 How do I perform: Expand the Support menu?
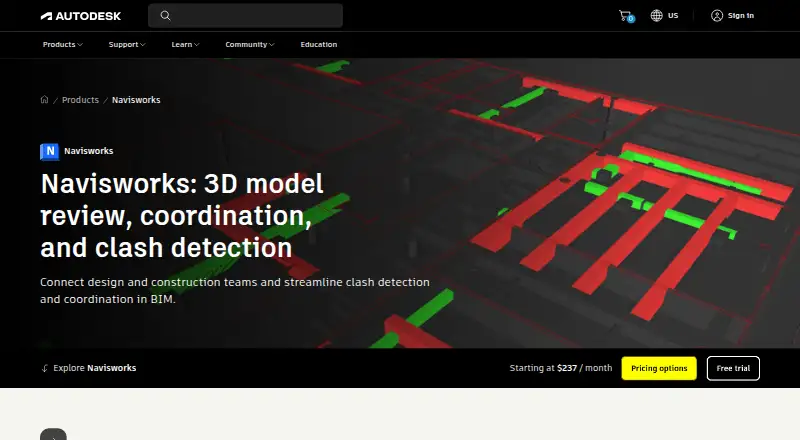pos(127,44)
